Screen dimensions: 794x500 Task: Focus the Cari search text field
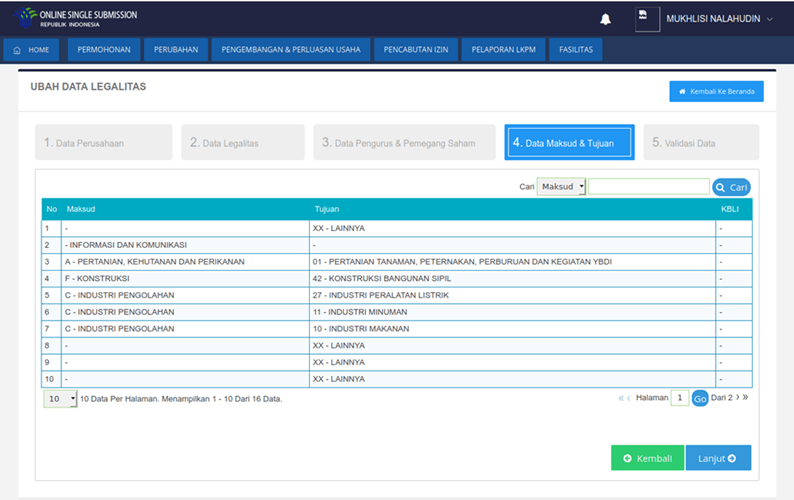pos(649,186)
